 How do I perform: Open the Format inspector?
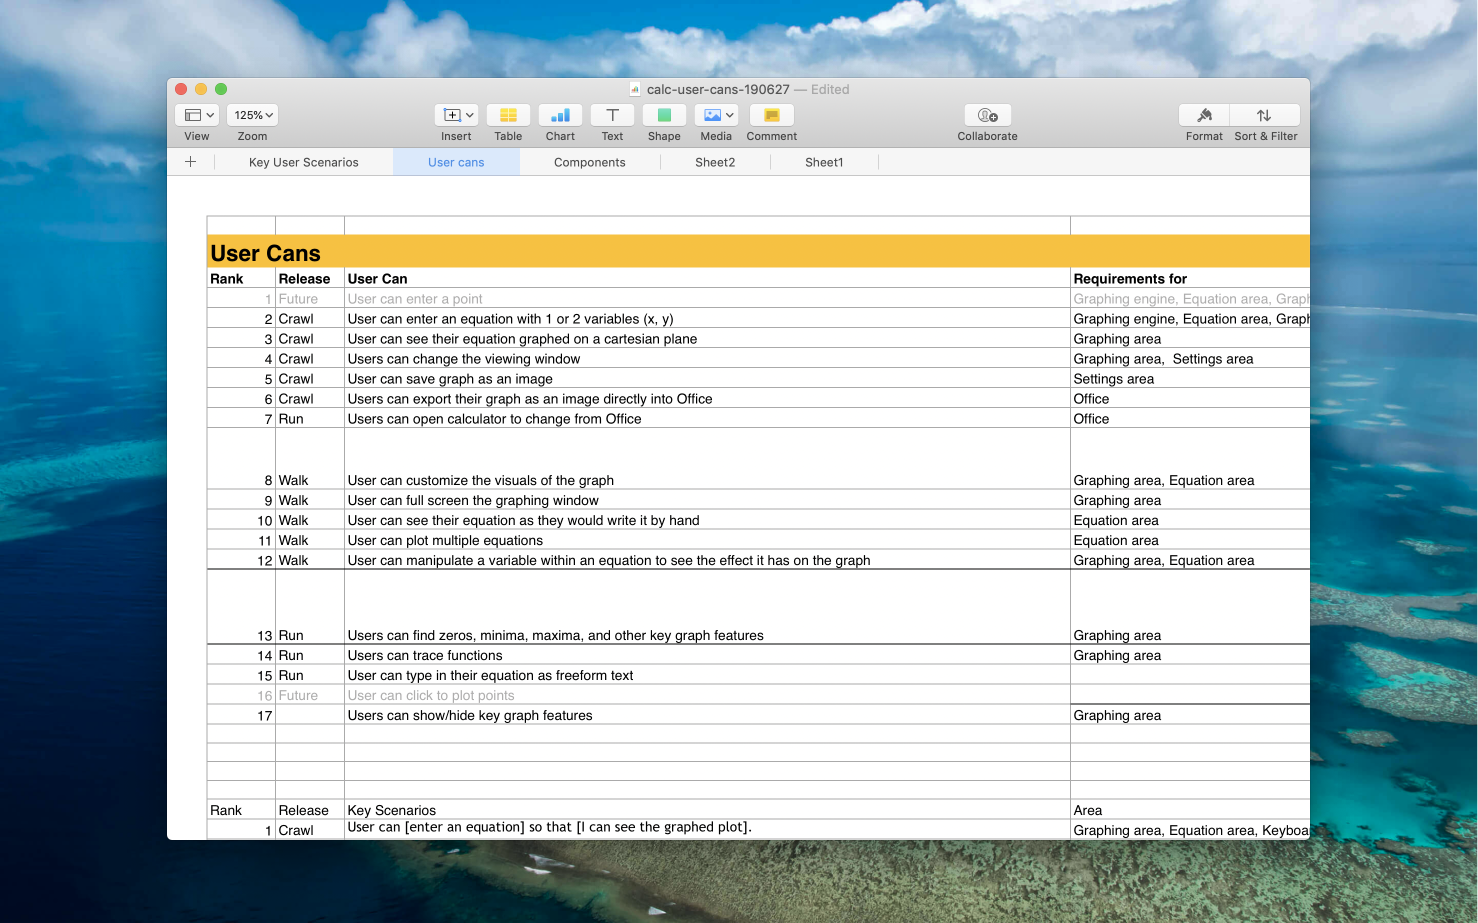(x=1204, y=115)
